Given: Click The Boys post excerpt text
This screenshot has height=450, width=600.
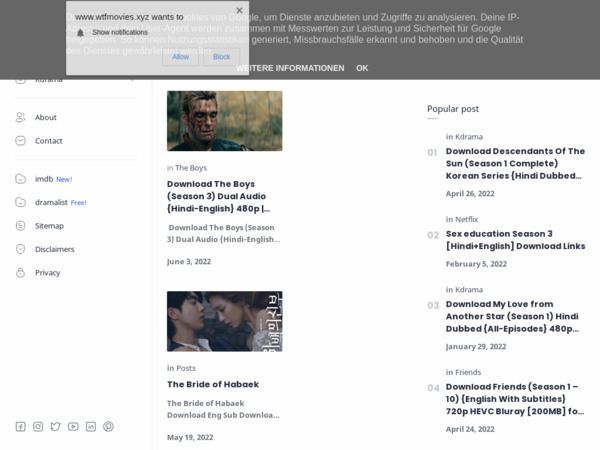Looking at the screenshot, I should click(x=224, y=233).
